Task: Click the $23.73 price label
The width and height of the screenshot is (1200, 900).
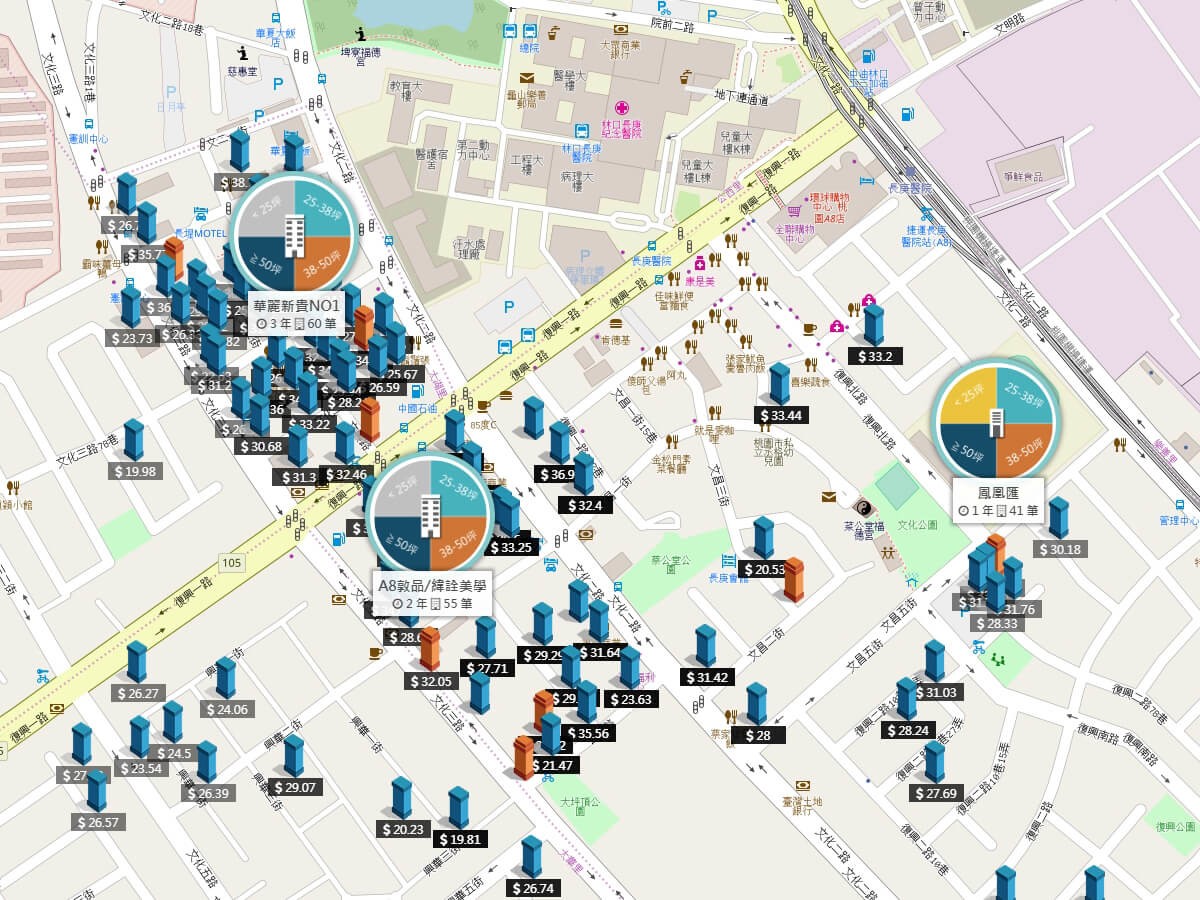Action: click(132, 338)
